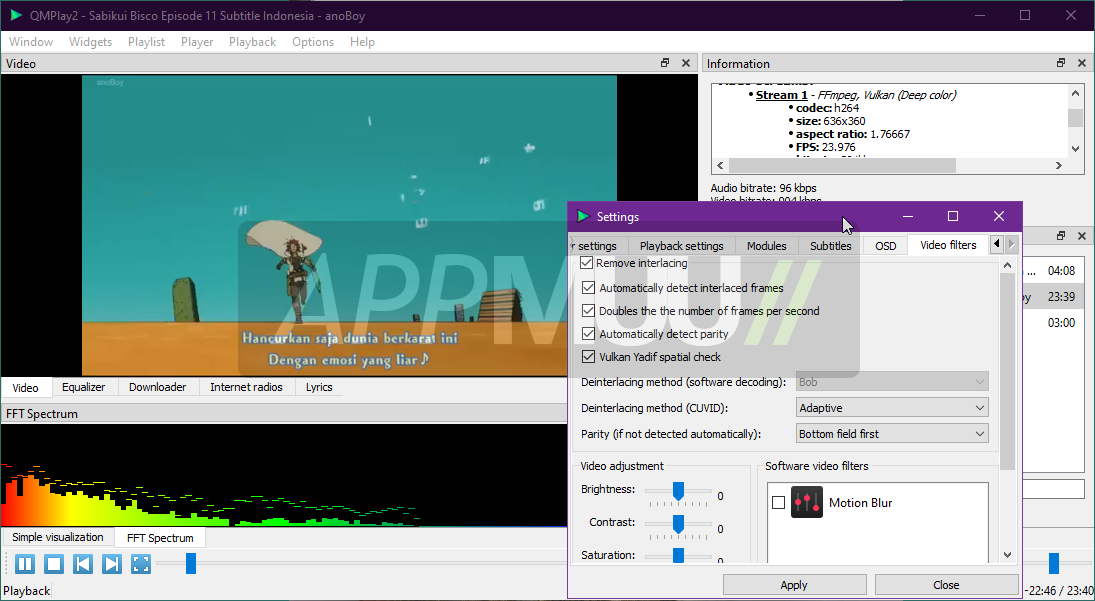Minimize the Settings dialog
The width and height of the screenshot is (1095, 601).
pyautogui.click(x=908, y=216)
